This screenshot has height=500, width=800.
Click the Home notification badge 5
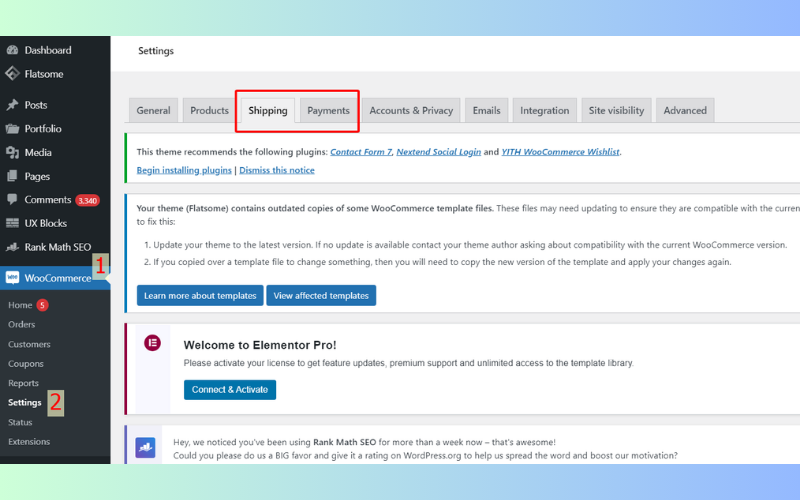click(42, 305)
